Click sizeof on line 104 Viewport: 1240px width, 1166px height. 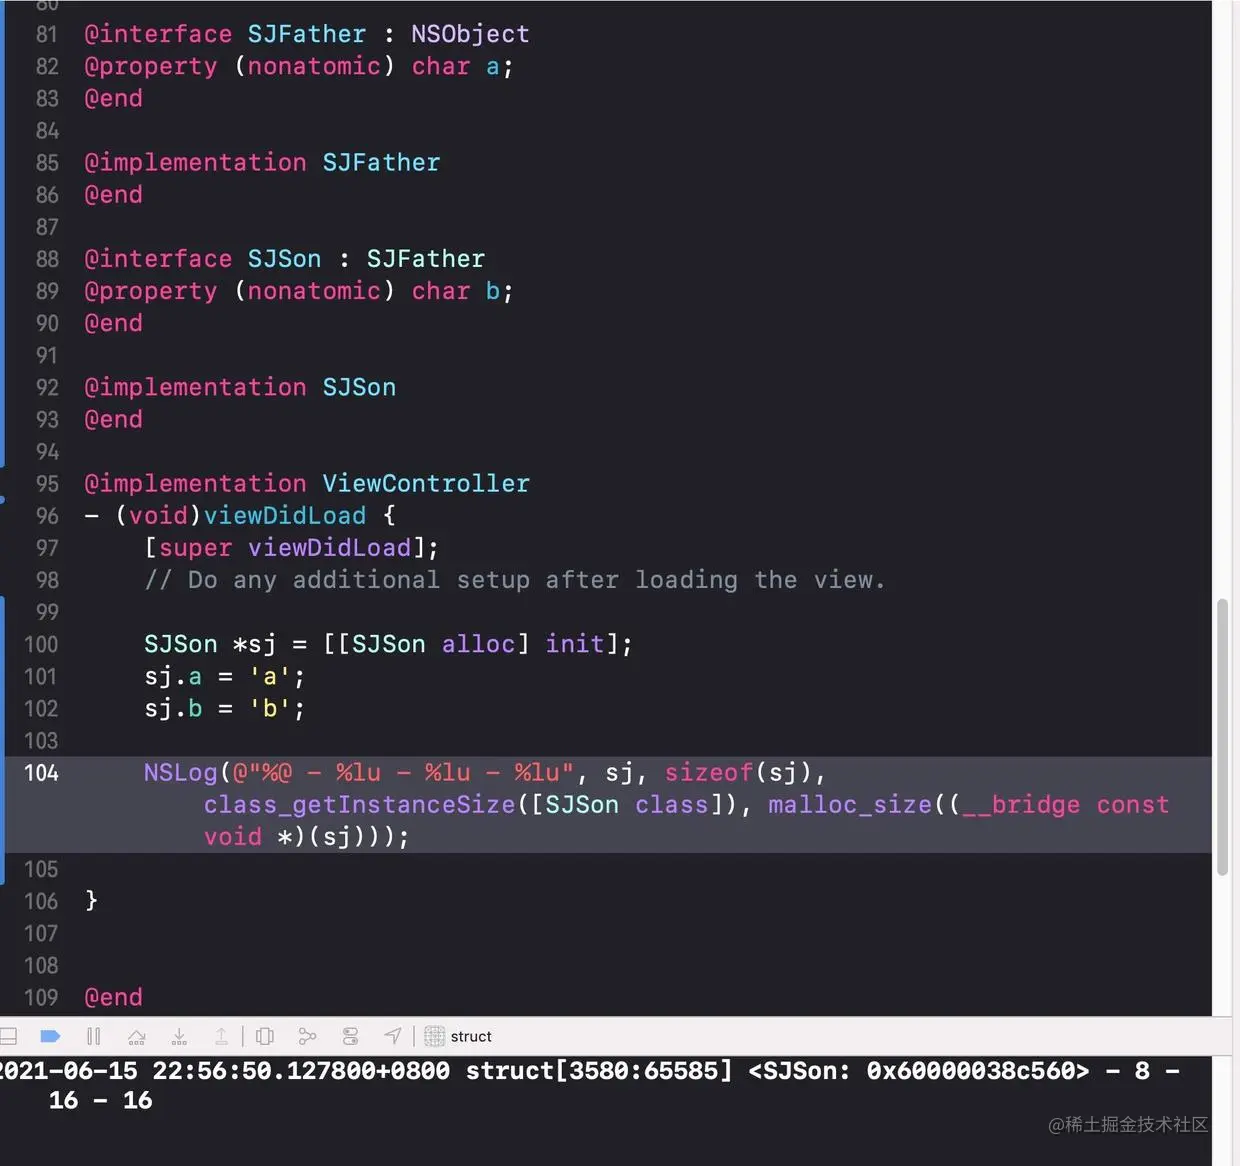709,773
